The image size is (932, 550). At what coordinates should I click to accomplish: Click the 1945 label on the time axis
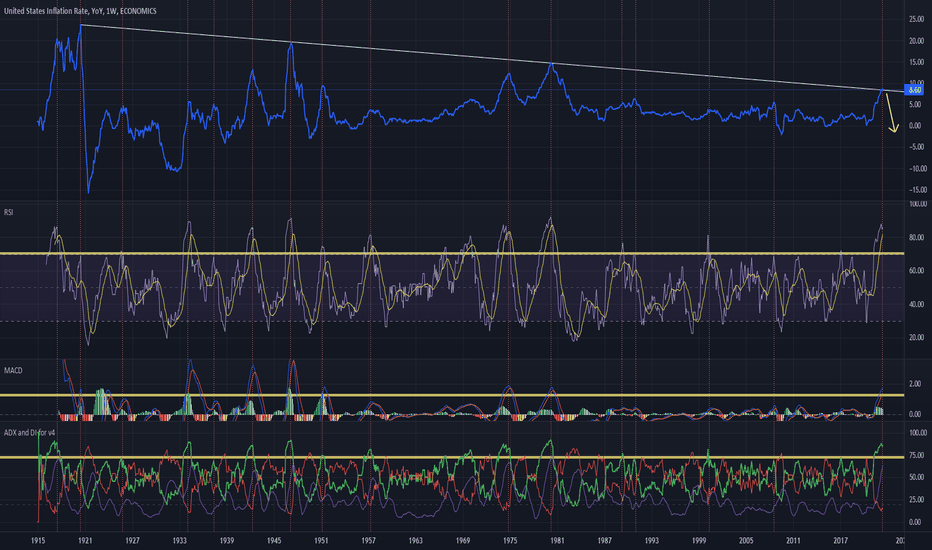point(274,540)
